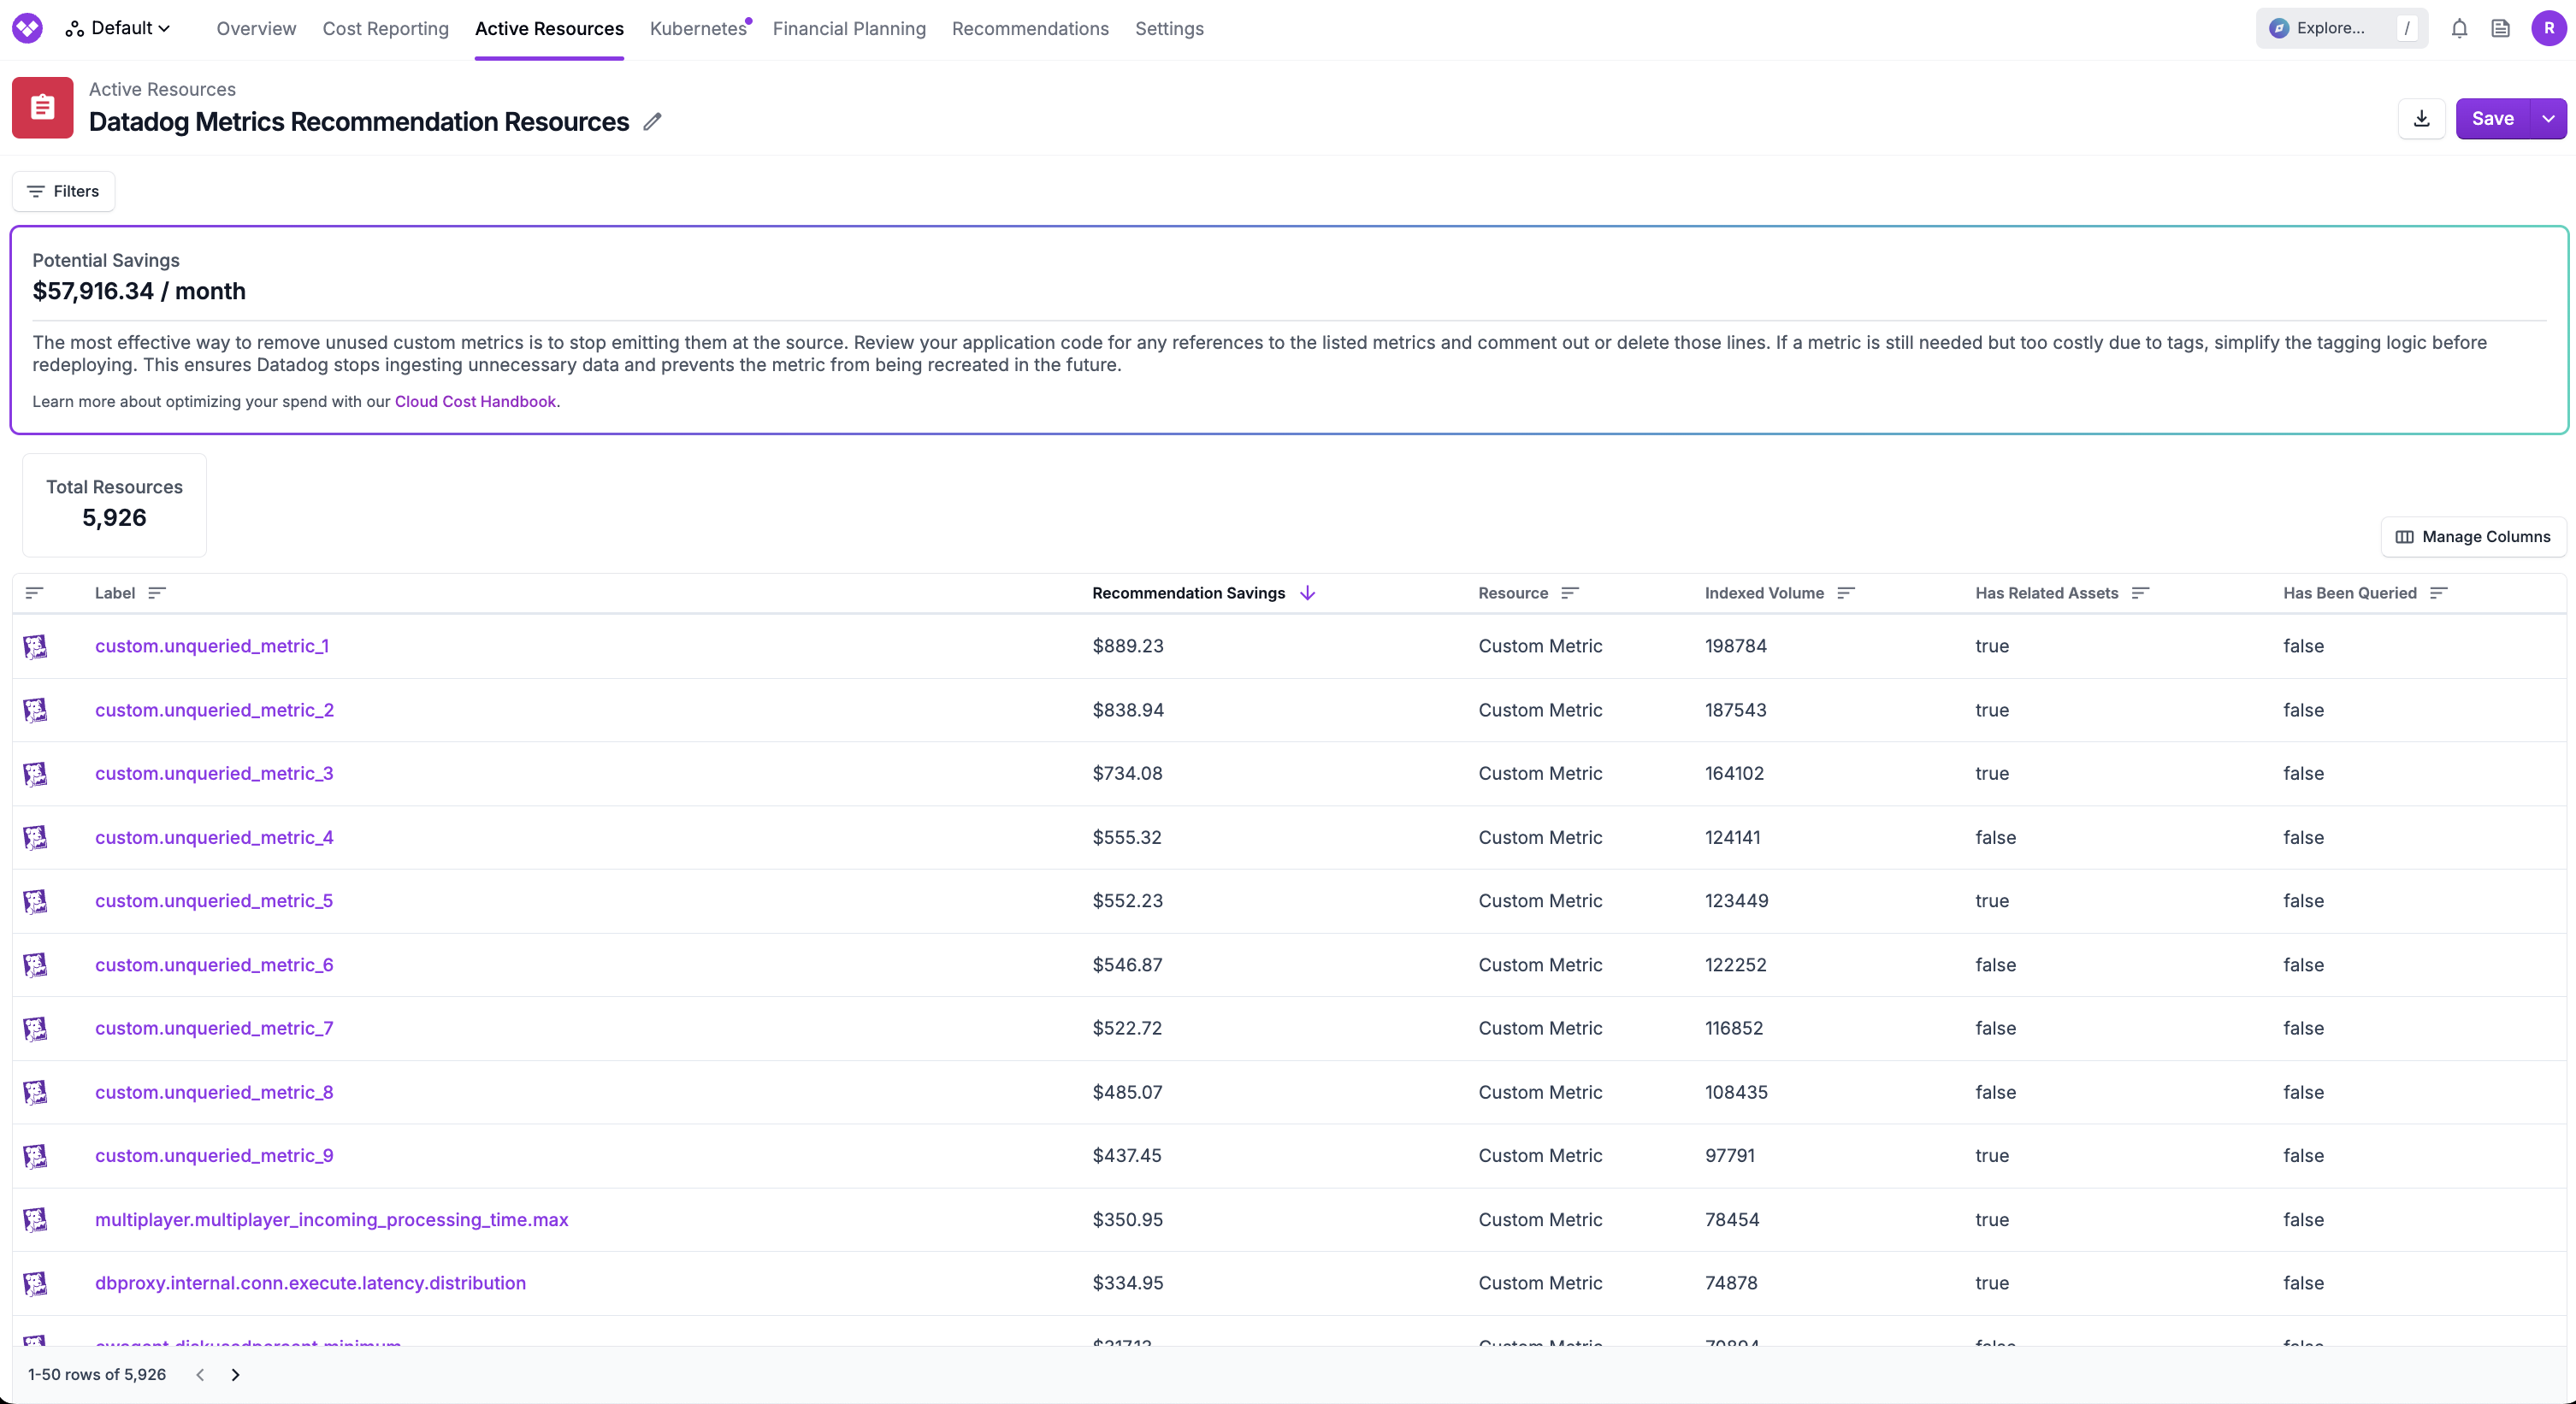This screenshot has height=1404, width=2576.
Task: Open the document icon beside notifications
Action: tap(2500, 28)
